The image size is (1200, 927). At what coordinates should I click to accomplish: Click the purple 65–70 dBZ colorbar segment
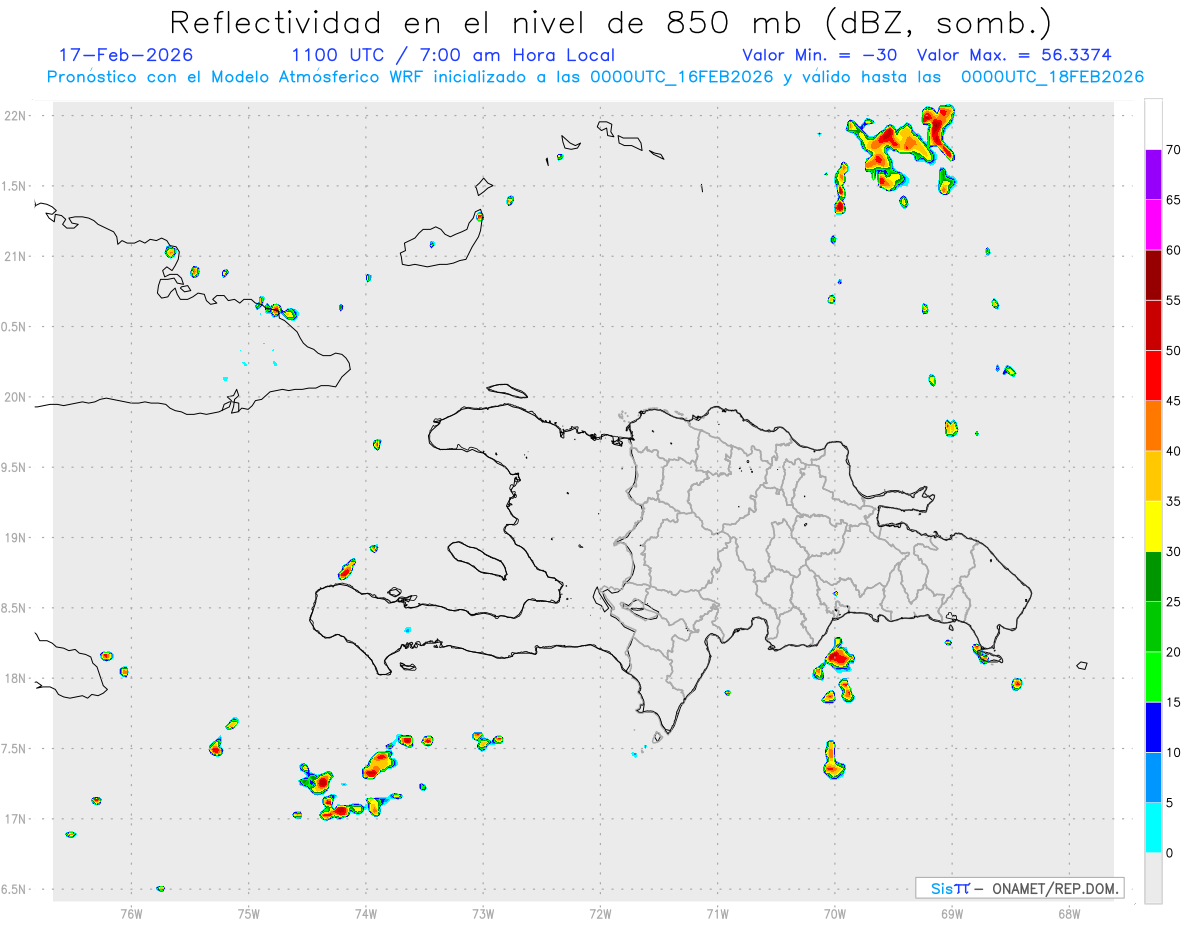click(x=1153, y=175)
